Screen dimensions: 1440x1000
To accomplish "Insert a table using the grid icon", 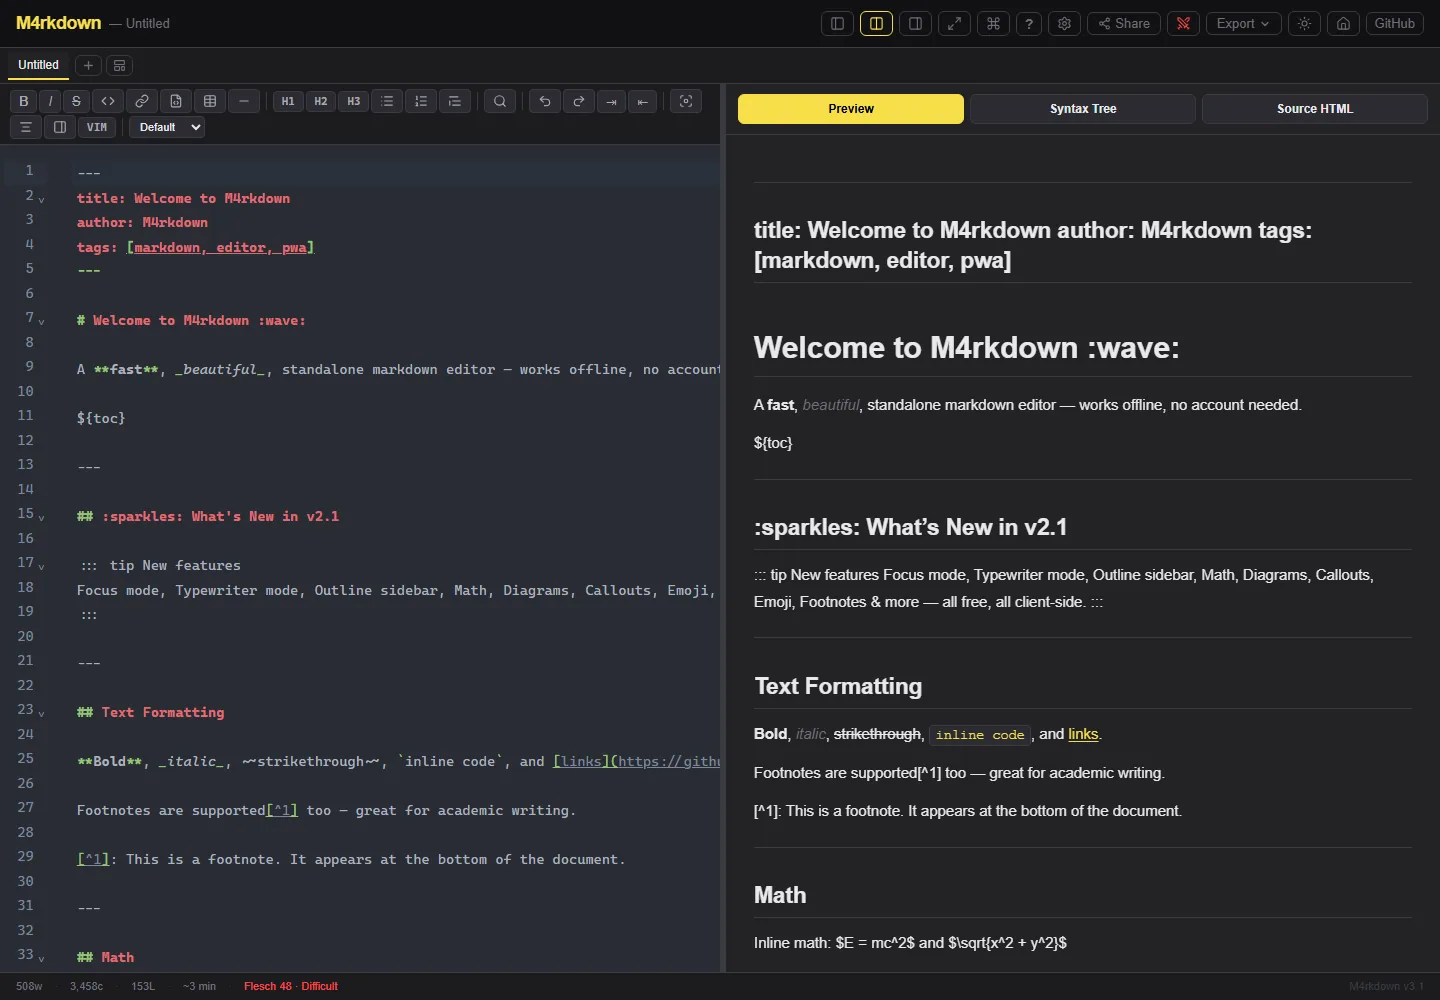I will point(210,101).
